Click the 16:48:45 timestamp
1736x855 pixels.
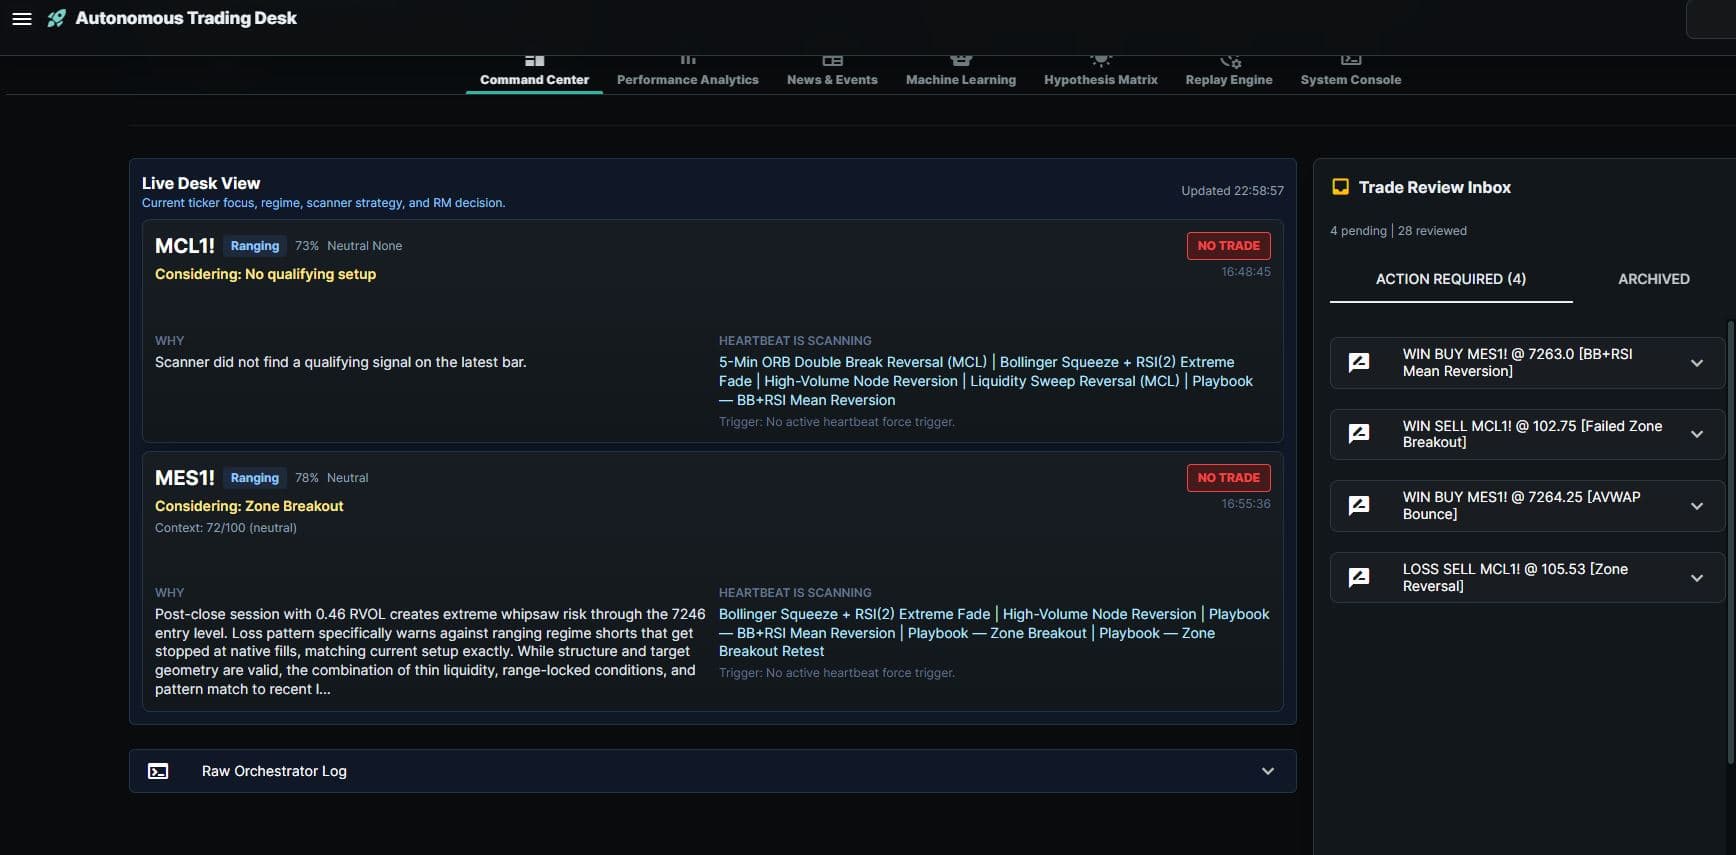(1246, 272)
